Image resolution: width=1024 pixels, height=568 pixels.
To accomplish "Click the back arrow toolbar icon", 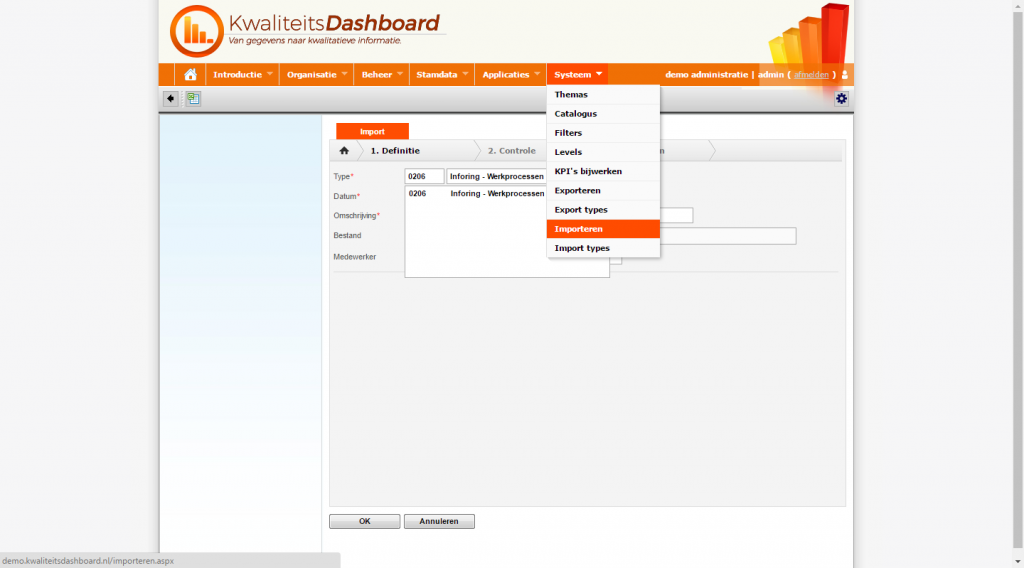I will pyautogui.click(x=171, y=98).
